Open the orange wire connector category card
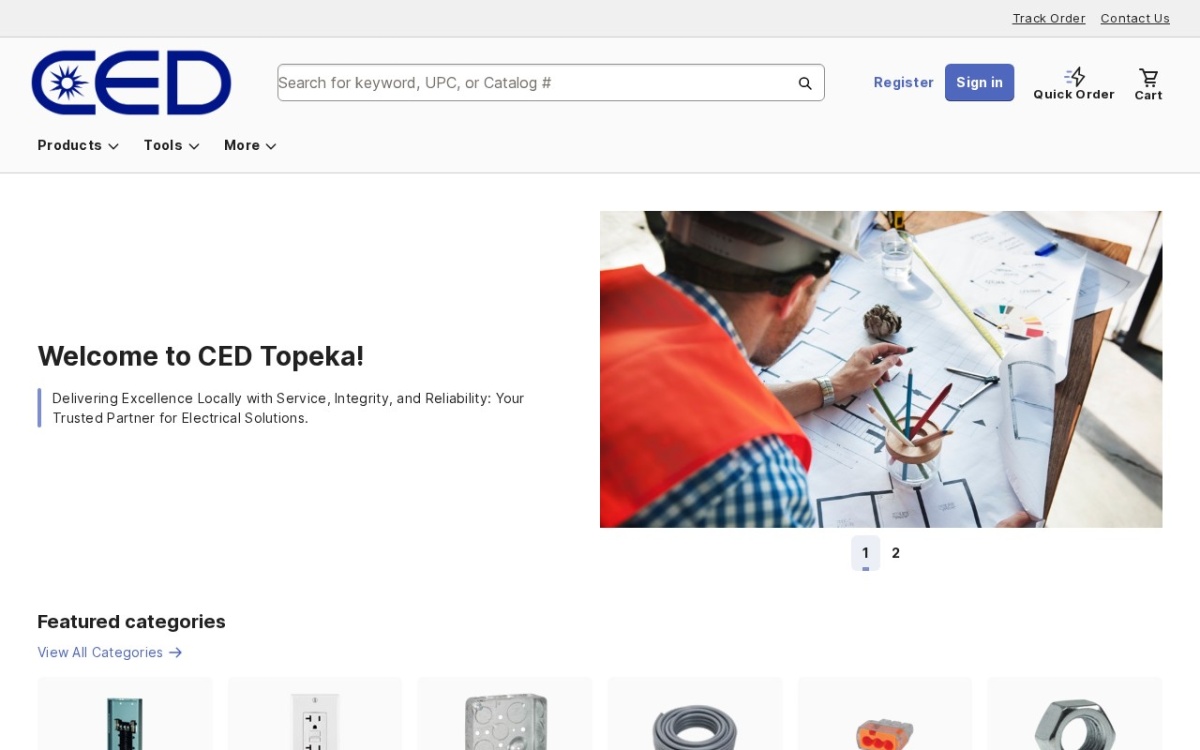Viewport: 1200px width, 750px height. click(x=885, y=714)
